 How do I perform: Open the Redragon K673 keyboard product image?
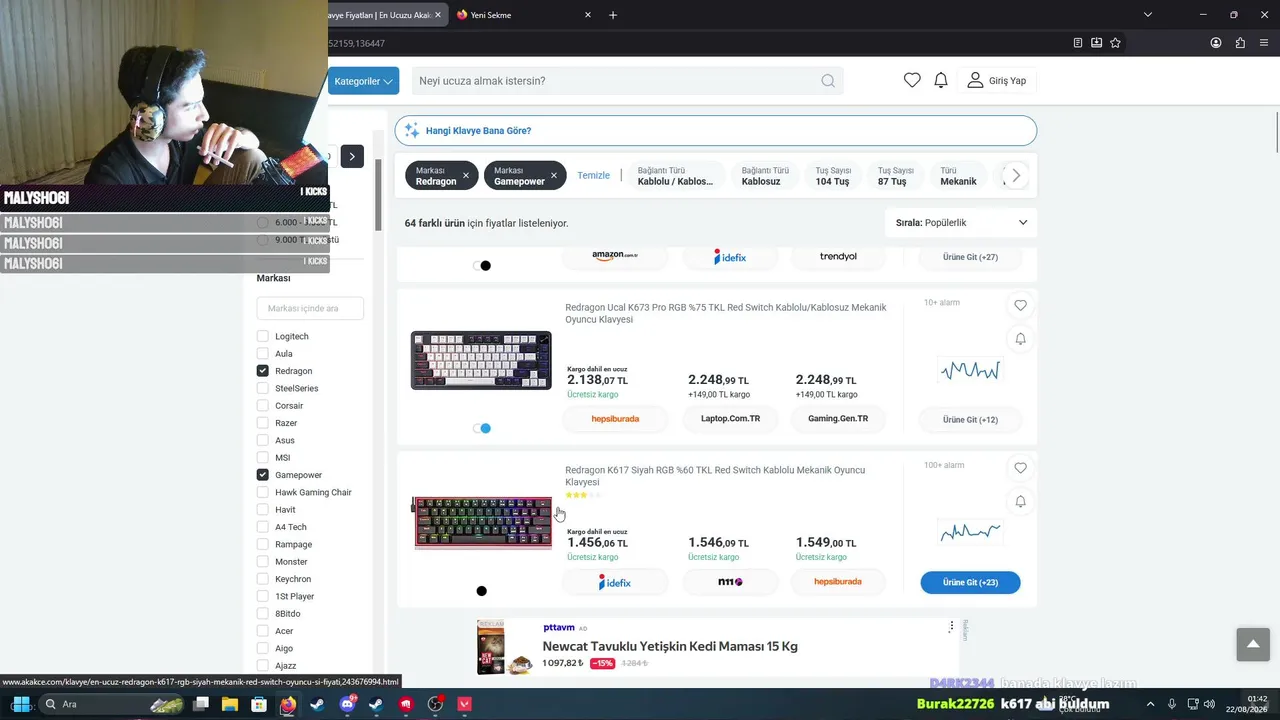point(481,360)
